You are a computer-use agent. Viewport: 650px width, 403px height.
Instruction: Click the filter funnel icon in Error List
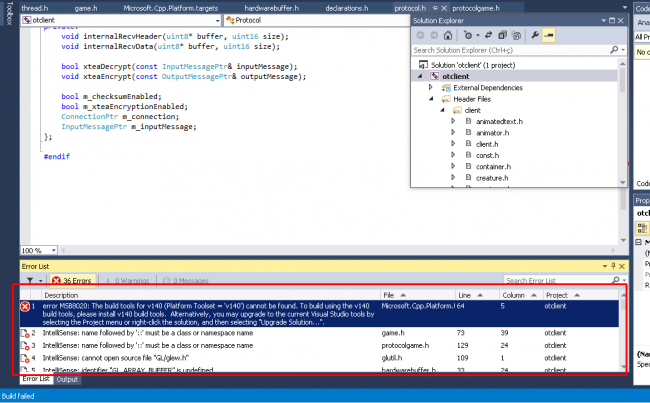tap(30, 281)
